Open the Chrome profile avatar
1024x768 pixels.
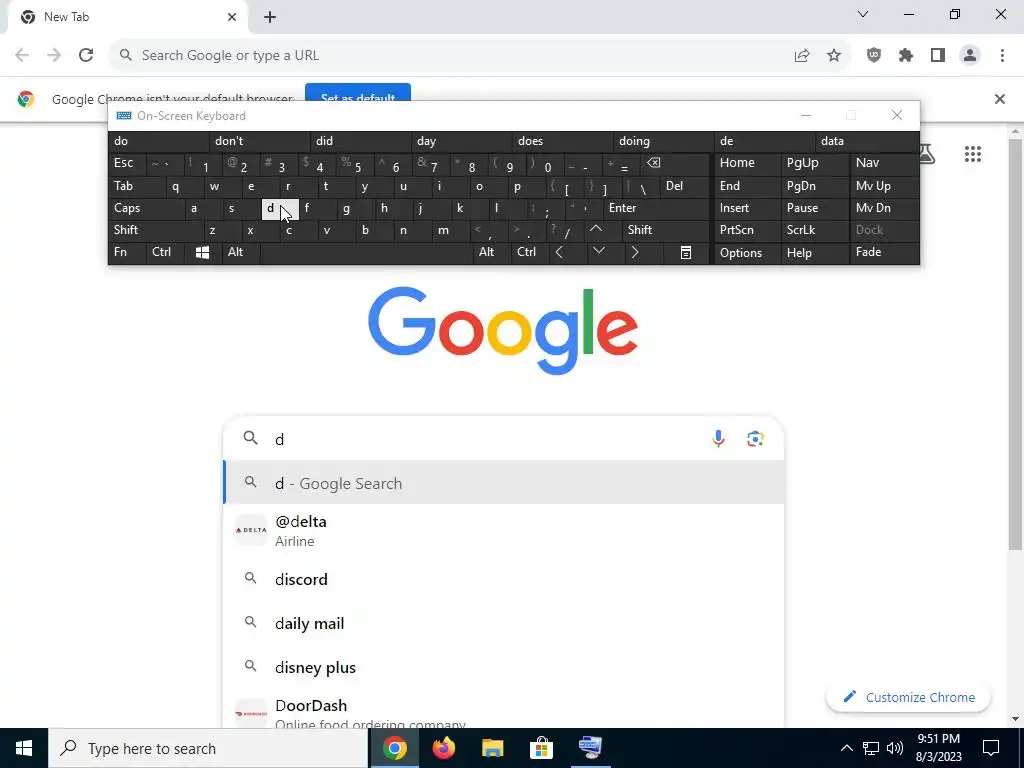970,56
